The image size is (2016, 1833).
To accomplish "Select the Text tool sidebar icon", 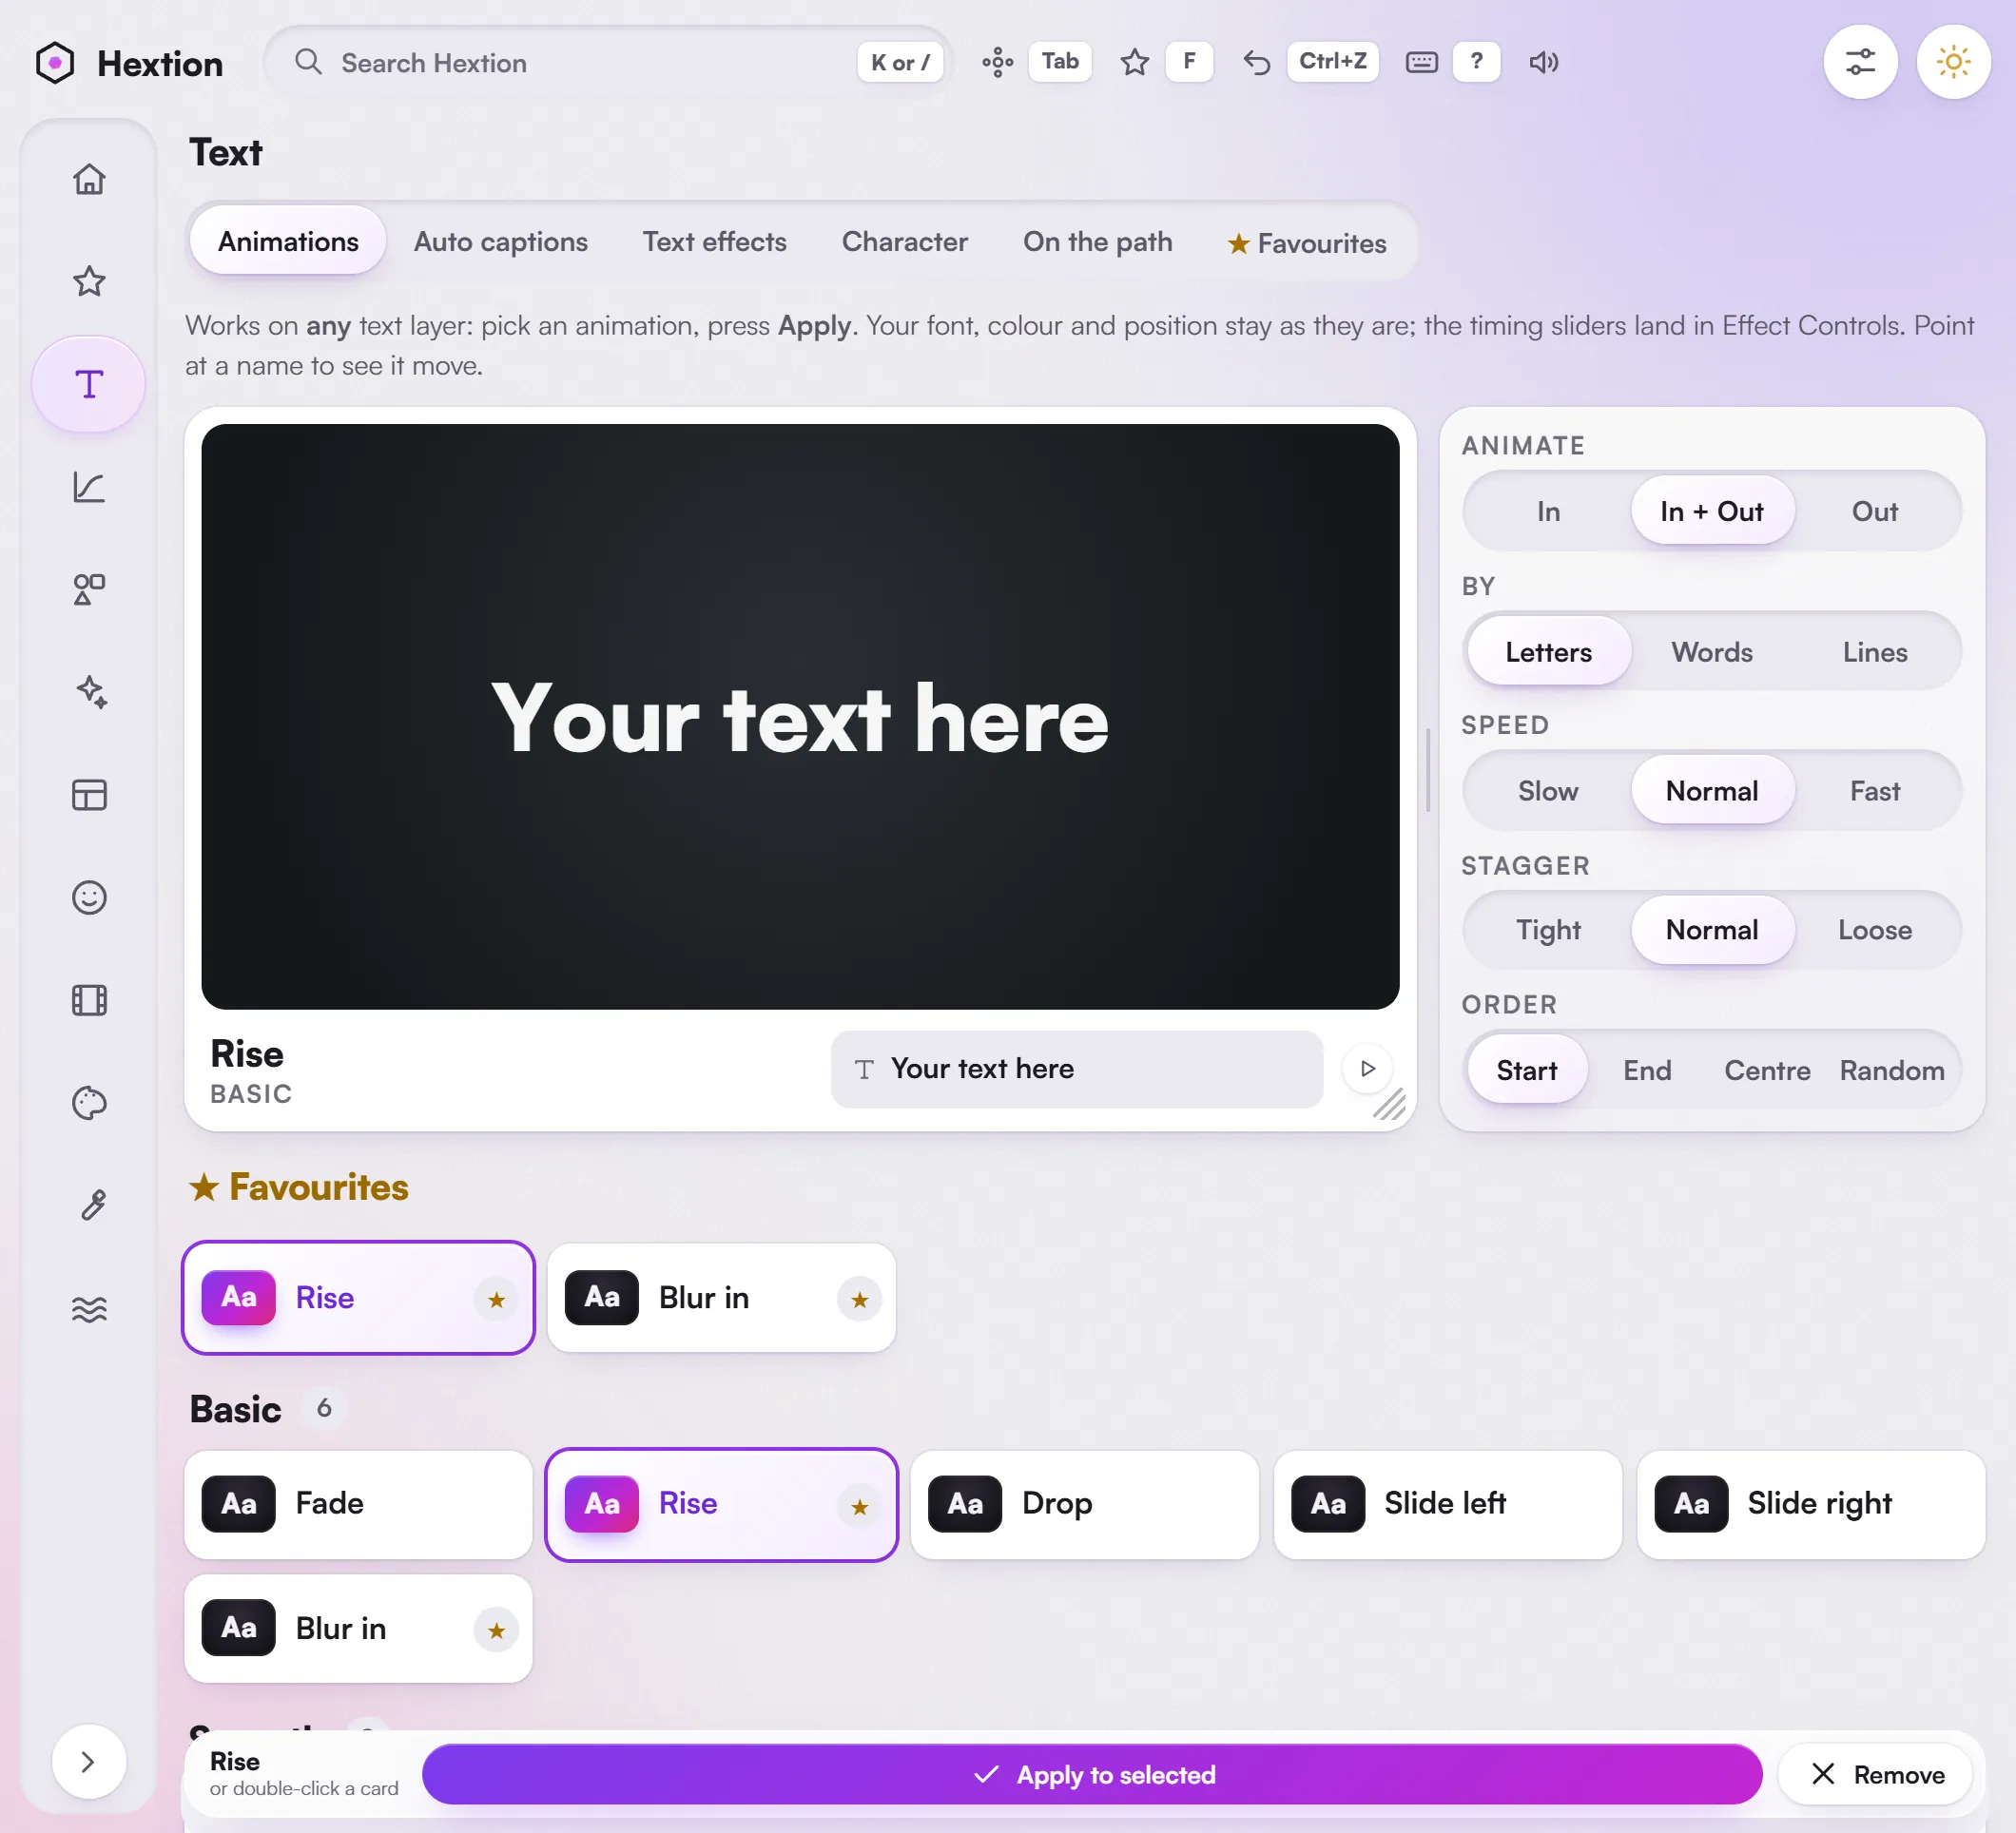I will coord(89,384).
